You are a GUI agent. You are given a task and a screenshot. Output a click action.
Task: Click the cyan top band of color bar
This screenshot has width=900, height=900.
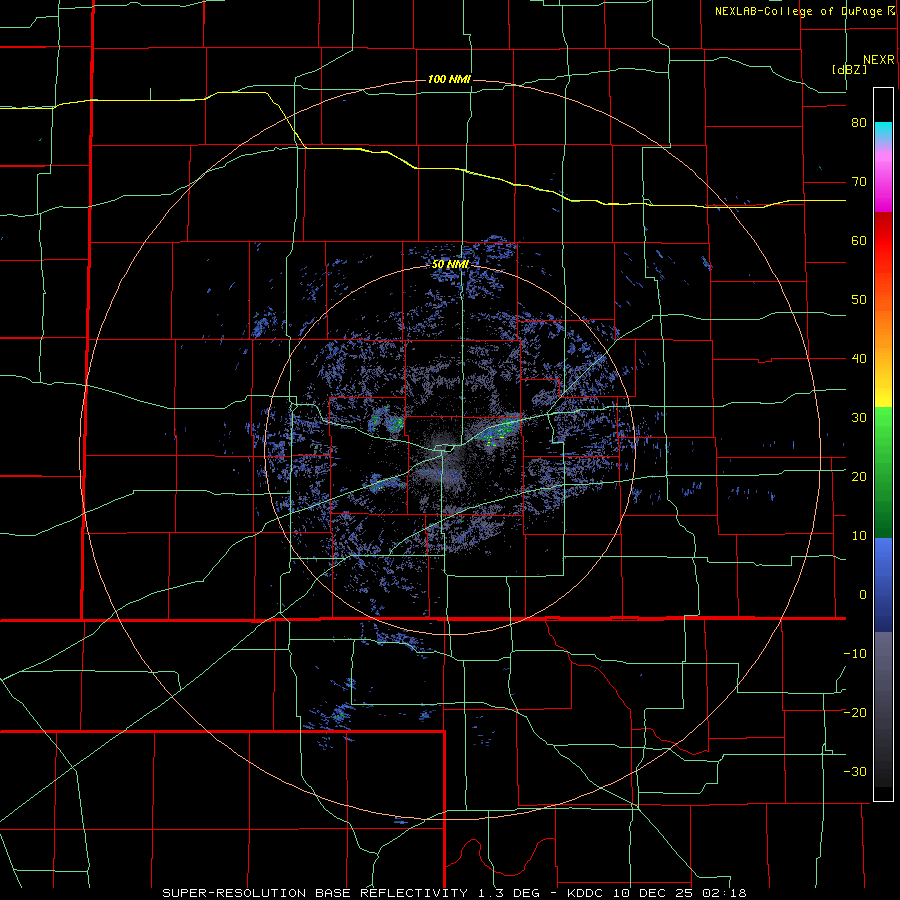[x=883, y=131]
